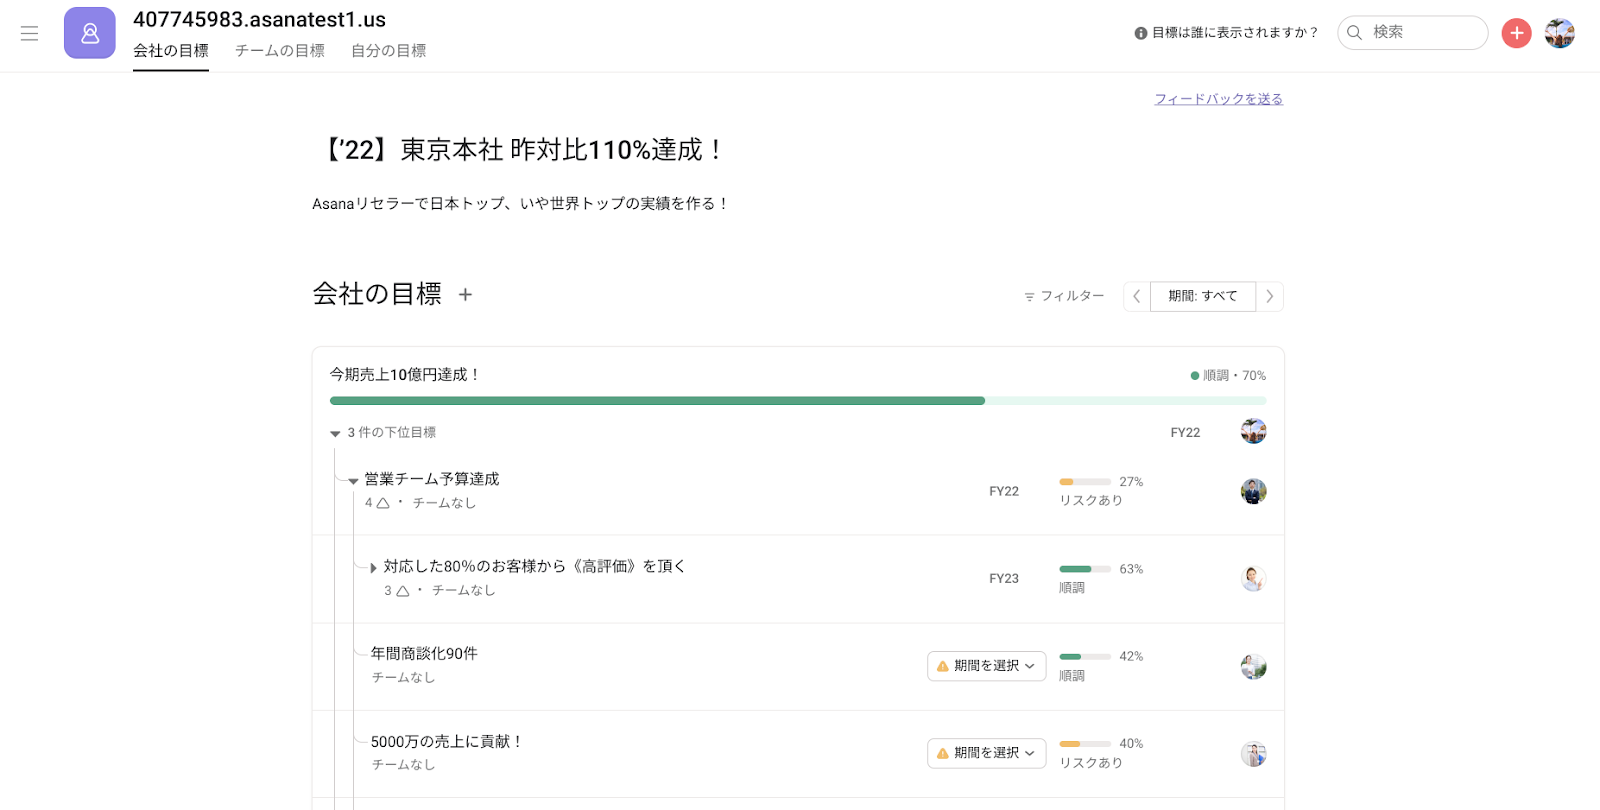The height and width of the screenshot is (810, 1600).
Task: Click チームなし under 5000万の売上に貢献
Action: pyautogui.click(x=403, y=765)
